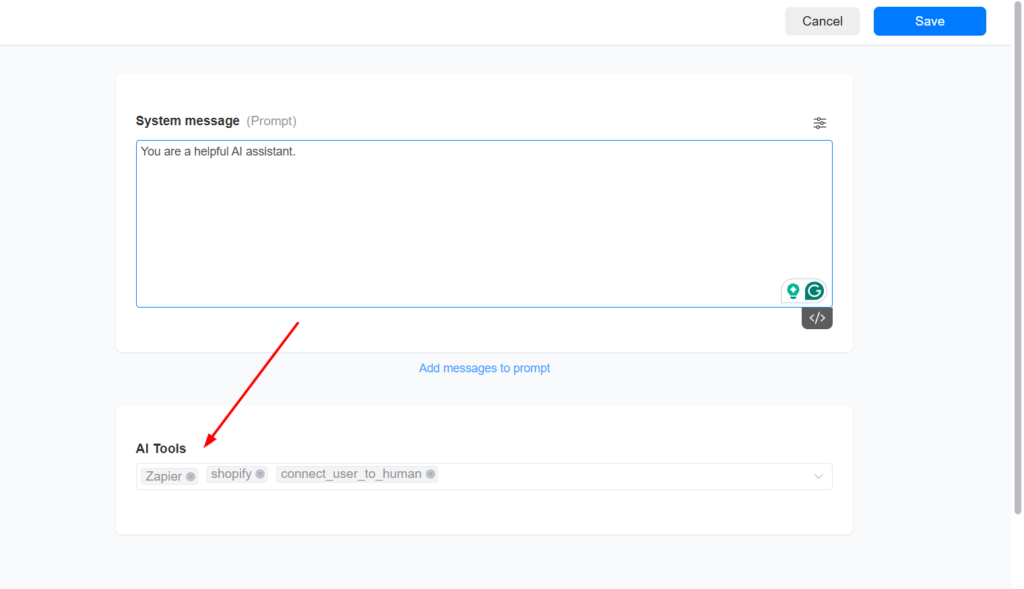Select the shopify tag label

point(231,474)
